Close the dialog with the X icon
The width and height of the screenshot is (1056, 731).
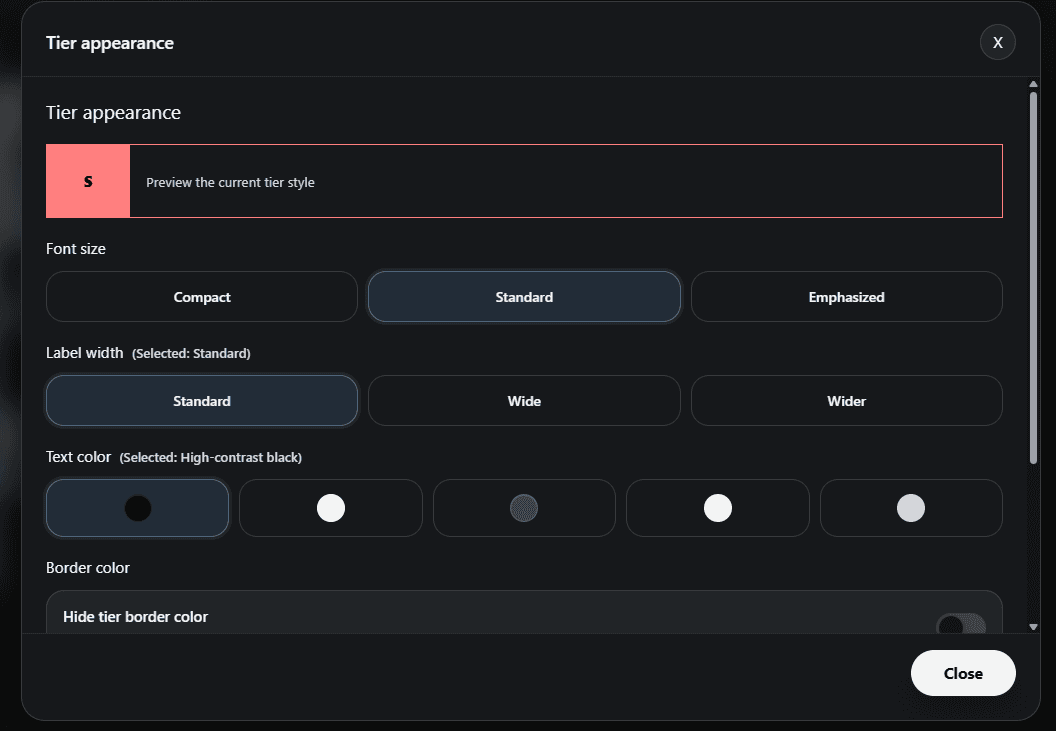997,43
